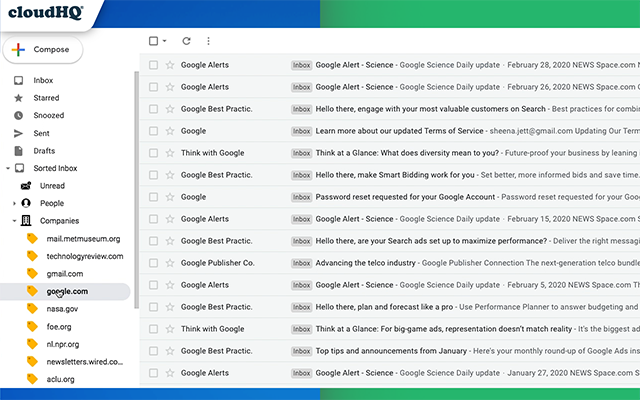Open the 'Learn more about our updated Terms' email
This screenshot has width=640, height=400.
point(399,131)
